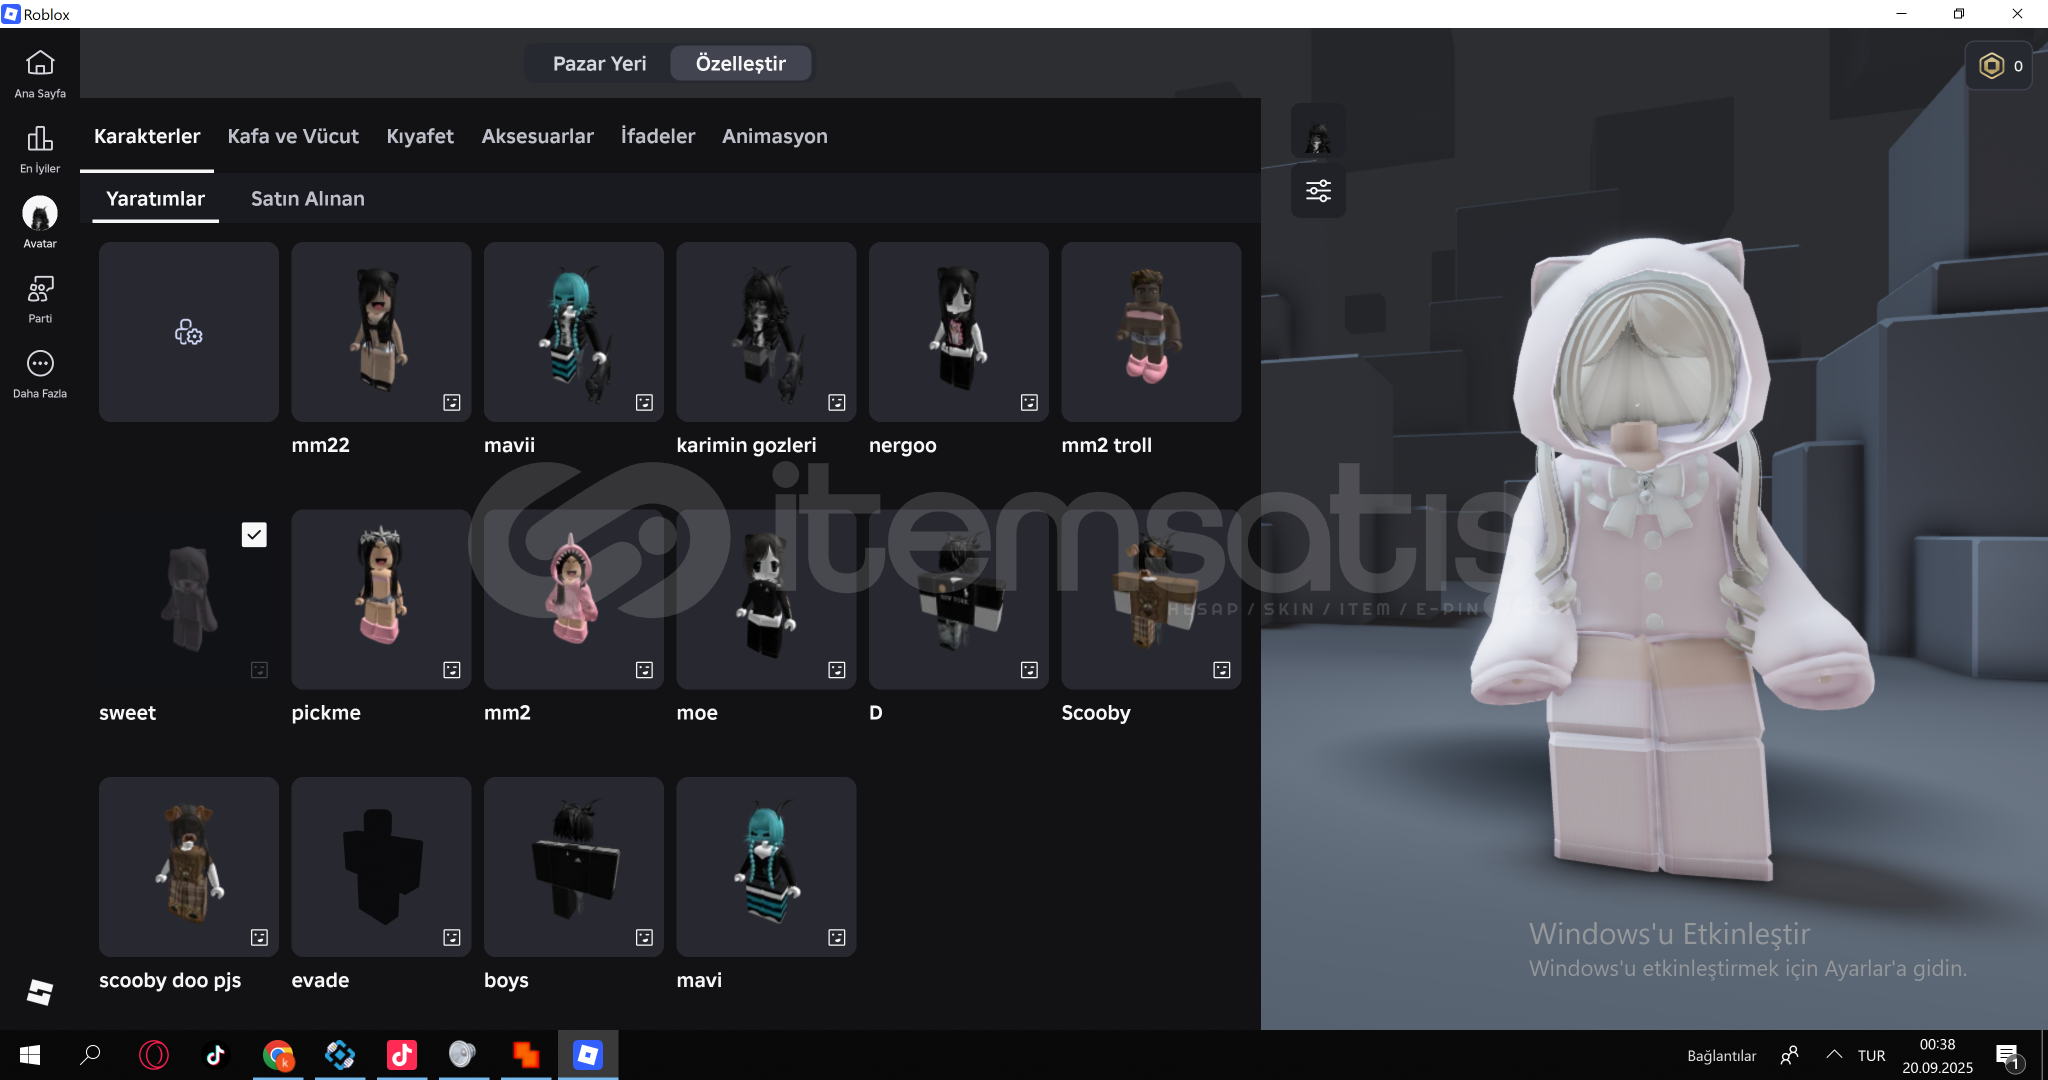Select the mm22 character thumbnail
2048x1080 pixels.
381,332
